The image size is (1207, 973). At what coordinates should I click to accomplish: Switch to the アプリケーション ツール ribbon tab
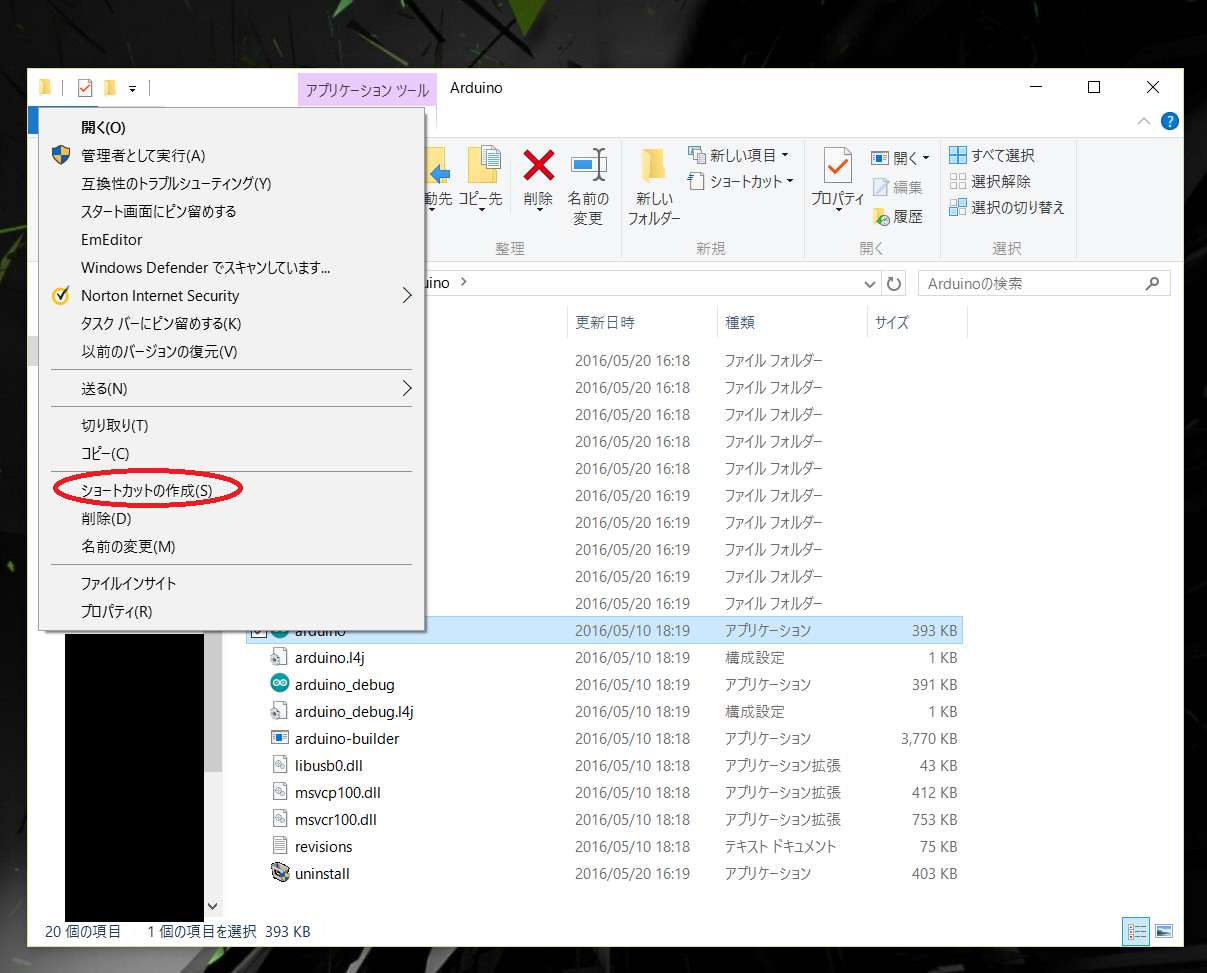point(367,89)
